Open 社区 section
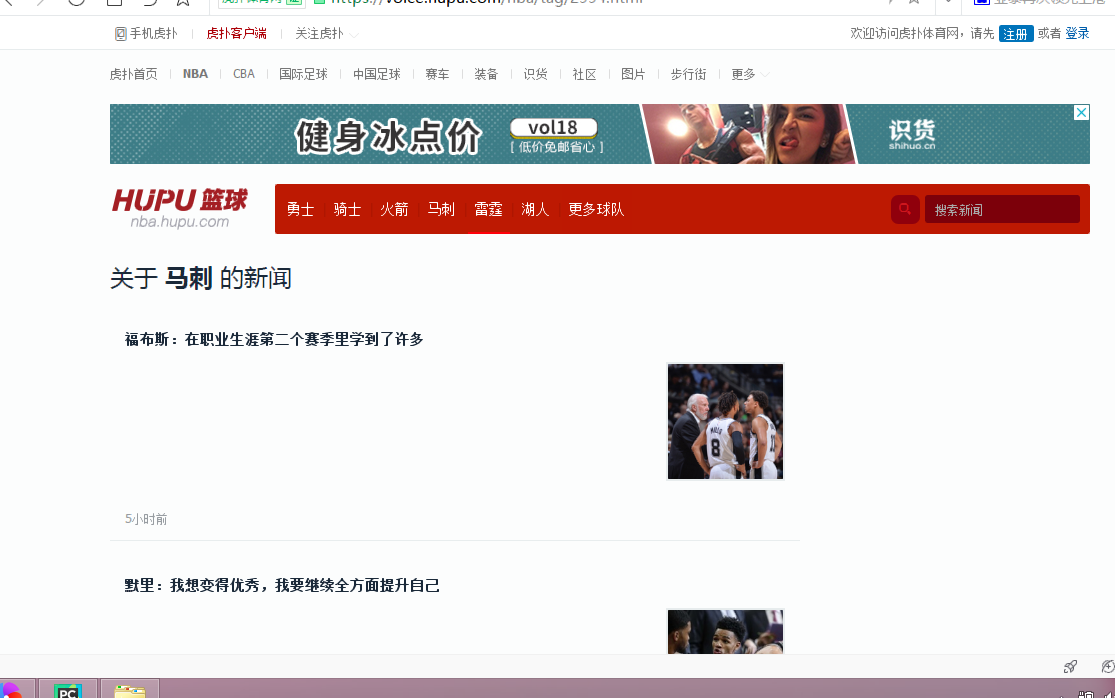This screenshot has width=1115, height=698. tap(585, 74)
